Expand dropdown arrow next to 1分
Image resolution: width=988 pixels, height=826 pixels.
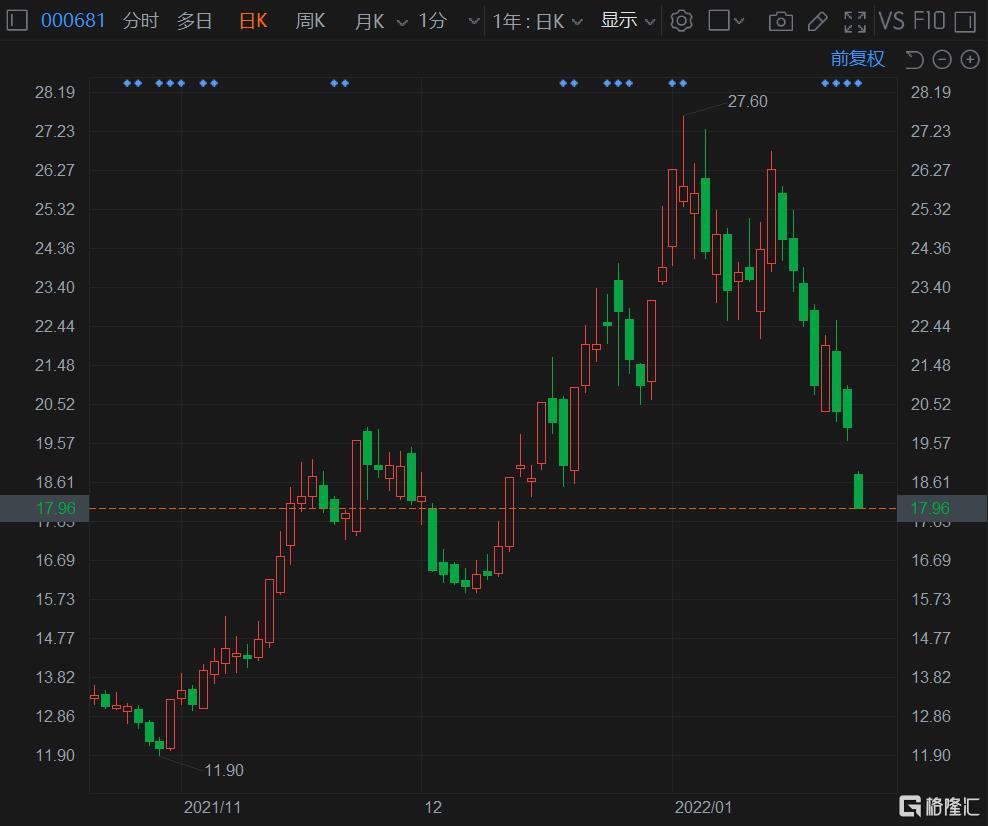click(474, 21)
